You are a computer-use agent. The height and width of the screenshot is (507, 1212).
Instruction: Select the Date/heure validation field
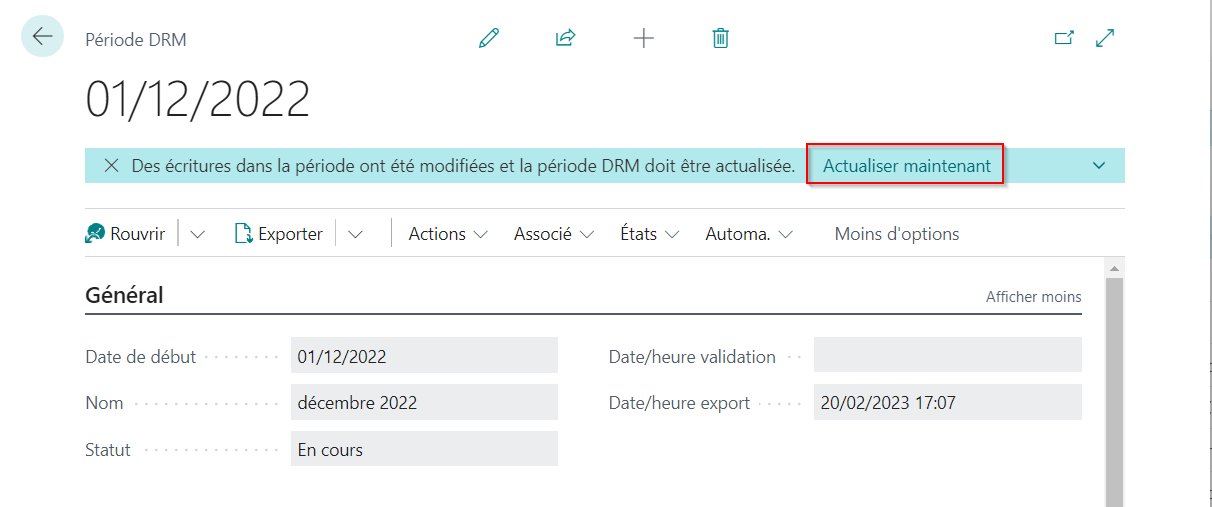tap(948, 356)
